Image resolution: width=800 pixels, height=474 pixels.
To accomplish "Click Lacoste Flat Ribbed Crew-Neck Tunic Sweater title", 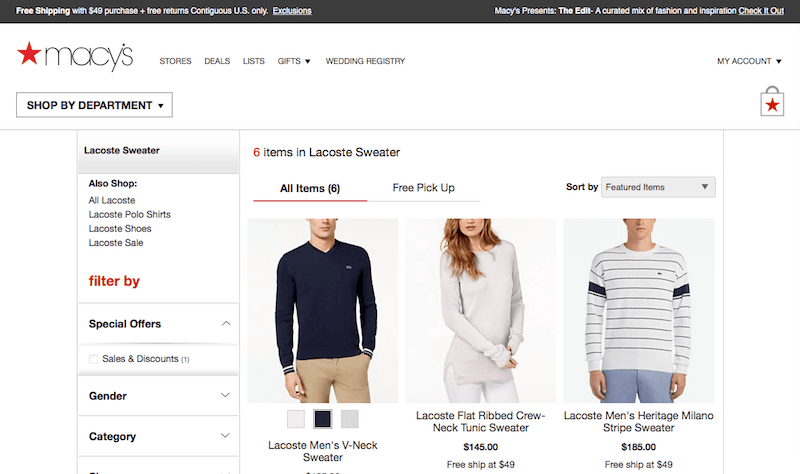I will coord(481,422).
